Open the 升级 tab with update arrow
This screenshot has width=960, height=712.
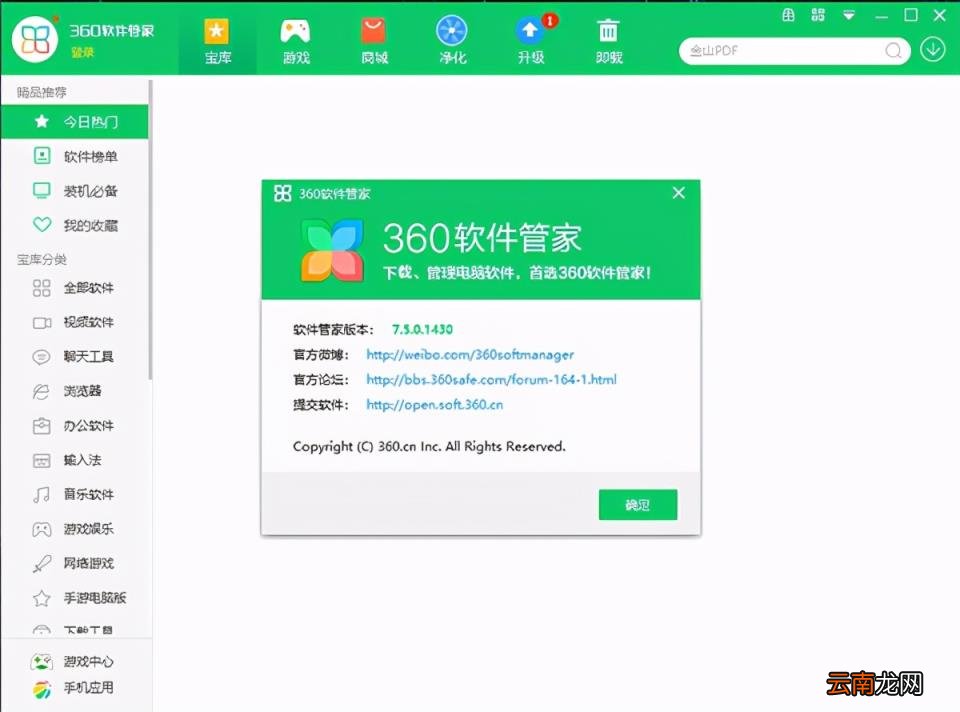531,42
